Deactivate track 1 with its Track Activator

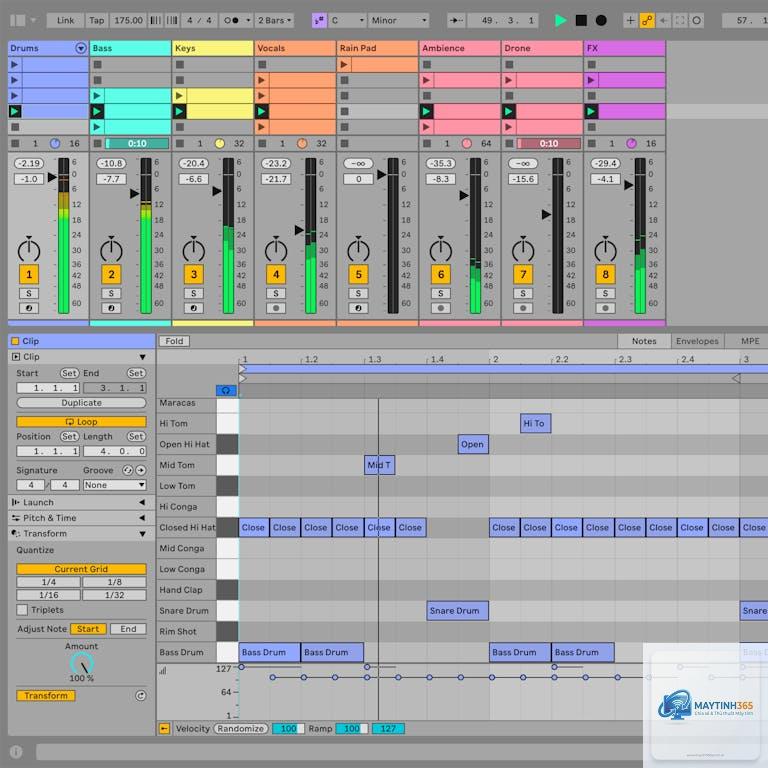[x=29, y=274]
